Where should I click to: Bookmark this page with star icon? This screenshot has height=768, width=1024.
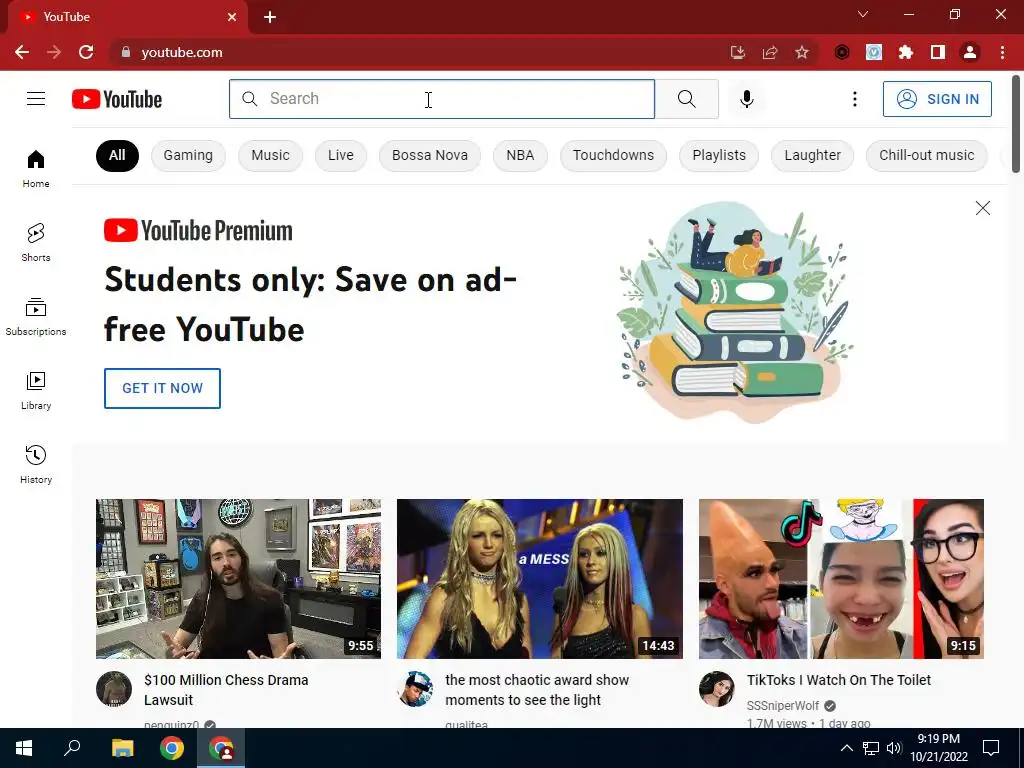(x=802, y=52)
